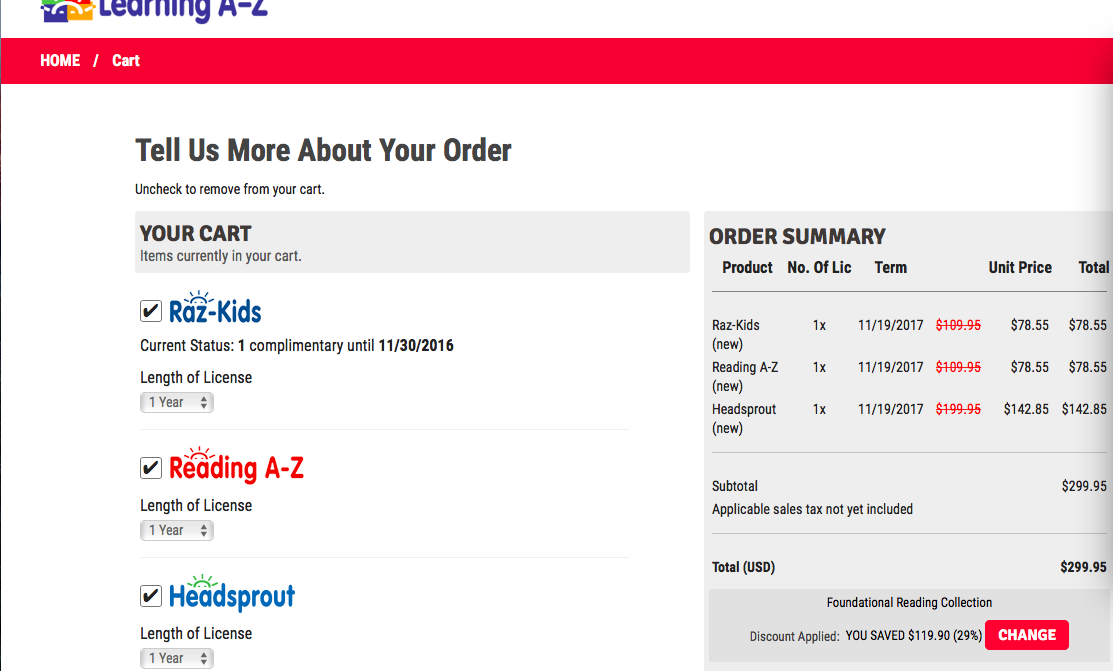
Task: Click the red CHANGE discount button
Action: click(x=1026, y=635)
